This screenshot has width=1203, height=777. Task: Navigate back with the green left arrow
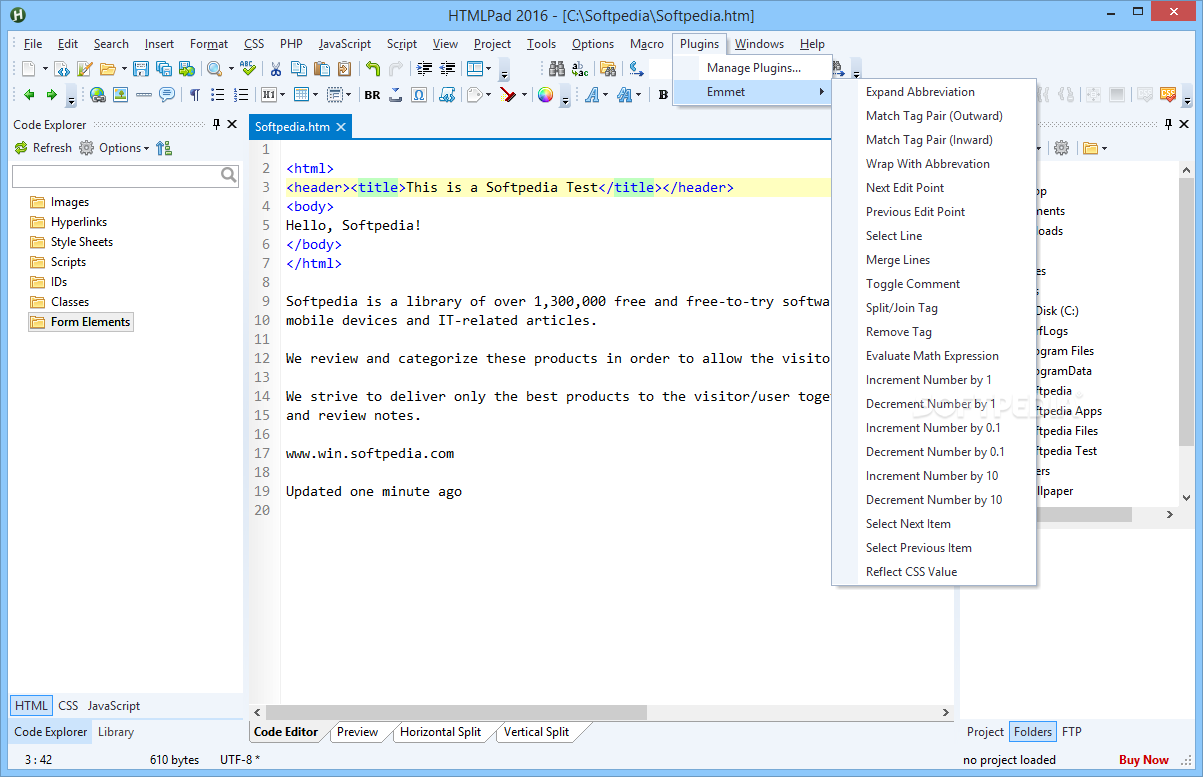point(28,95)
